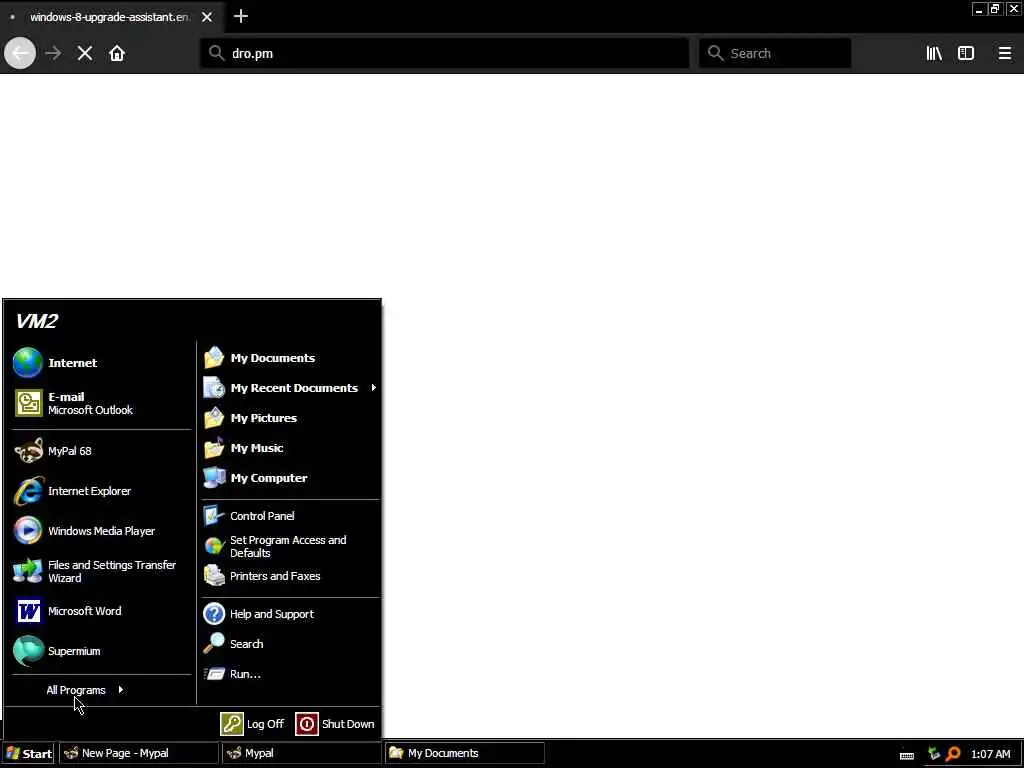Open My Documents in Start menu
The image size is (1024, 768).
291,358
